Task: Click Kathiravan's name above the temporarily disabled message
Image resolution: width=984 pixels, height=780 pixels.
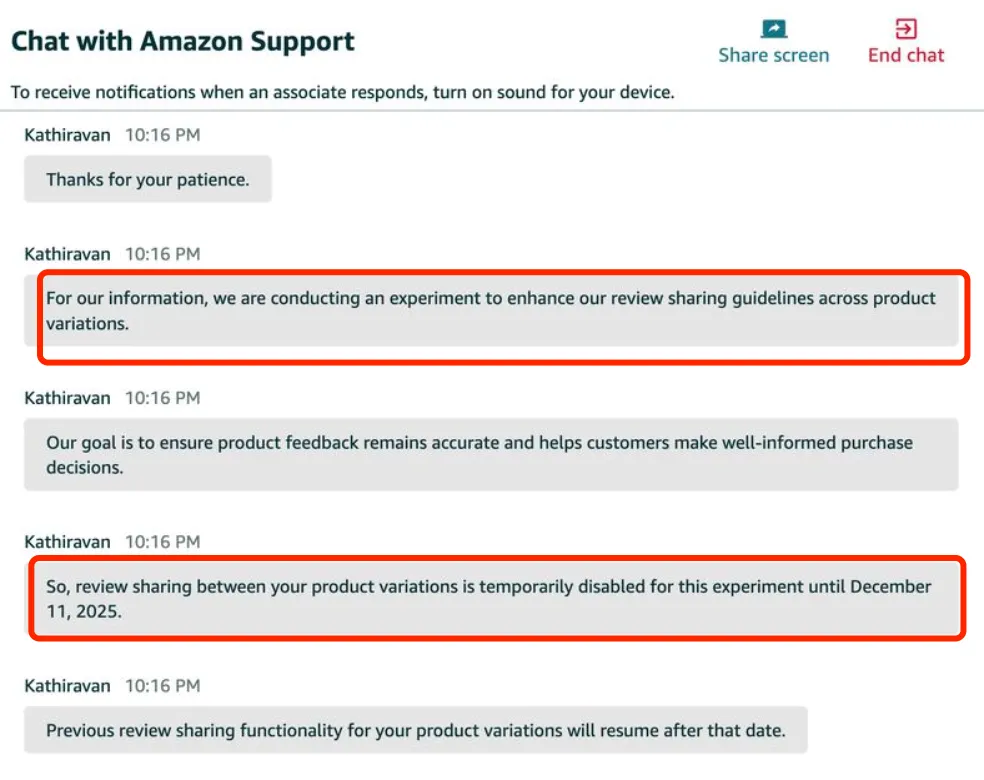Action: point(67,542)
